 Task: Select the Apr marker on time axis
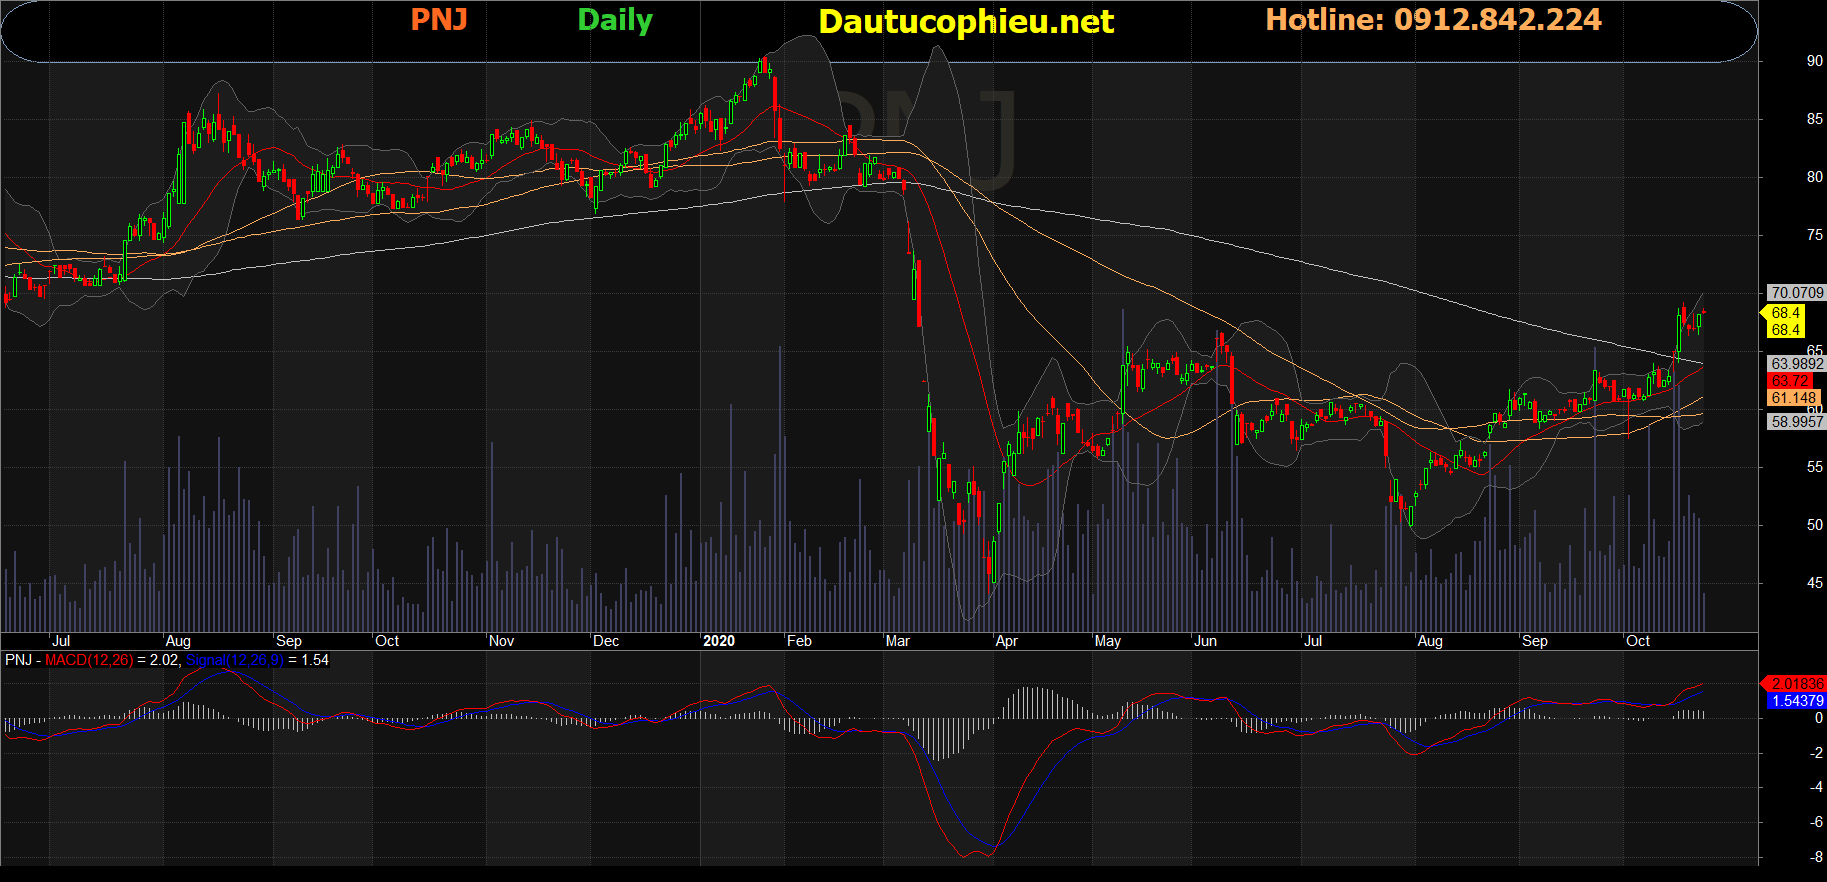point(1006,641)
